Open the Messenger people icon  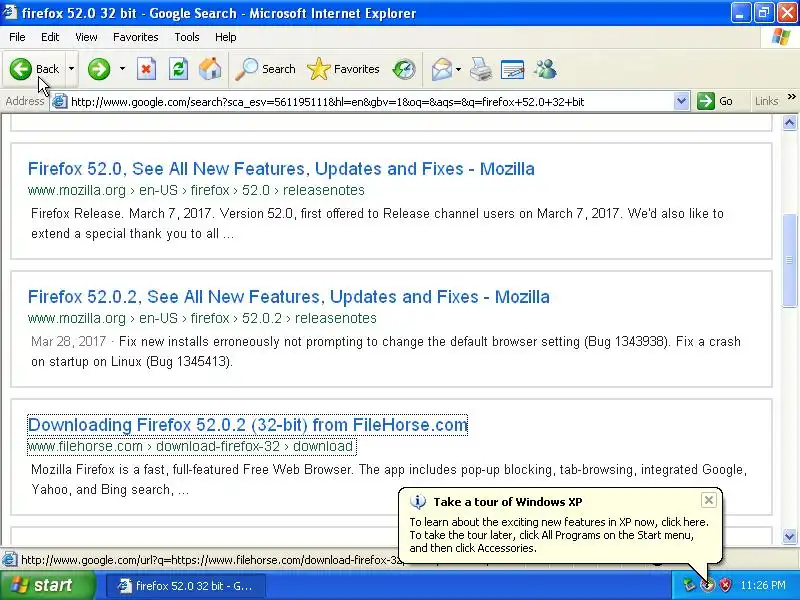pos(545,69)
